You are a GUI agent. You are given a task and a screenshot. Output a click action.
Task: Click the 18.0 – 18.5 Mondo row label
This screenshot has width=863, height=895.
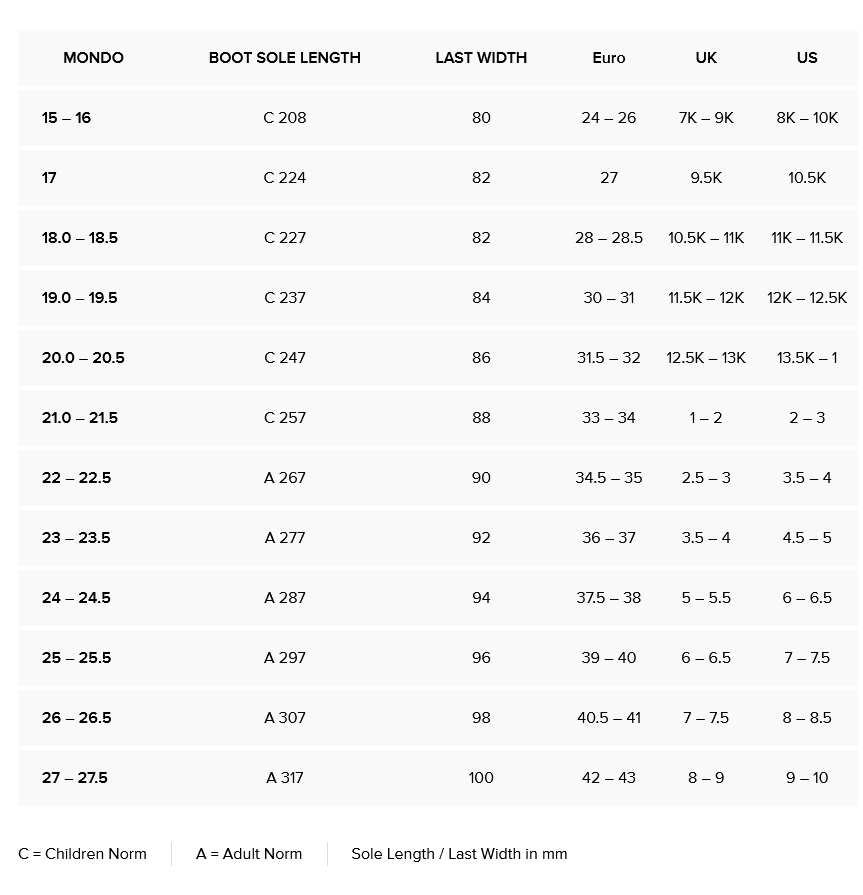coord(80,238)
